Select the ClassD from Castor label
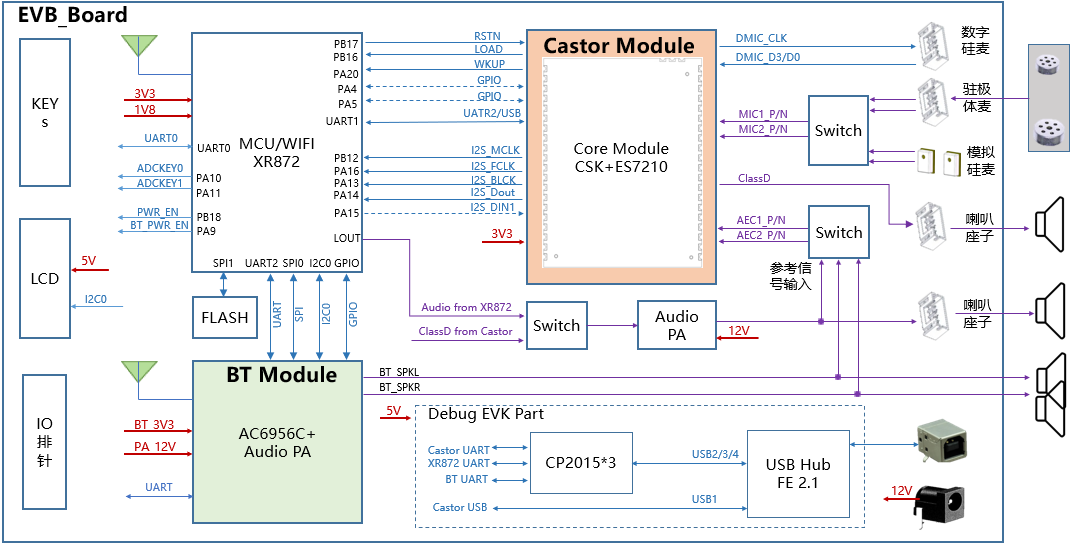1074x545 pixels. pos(465,331)
